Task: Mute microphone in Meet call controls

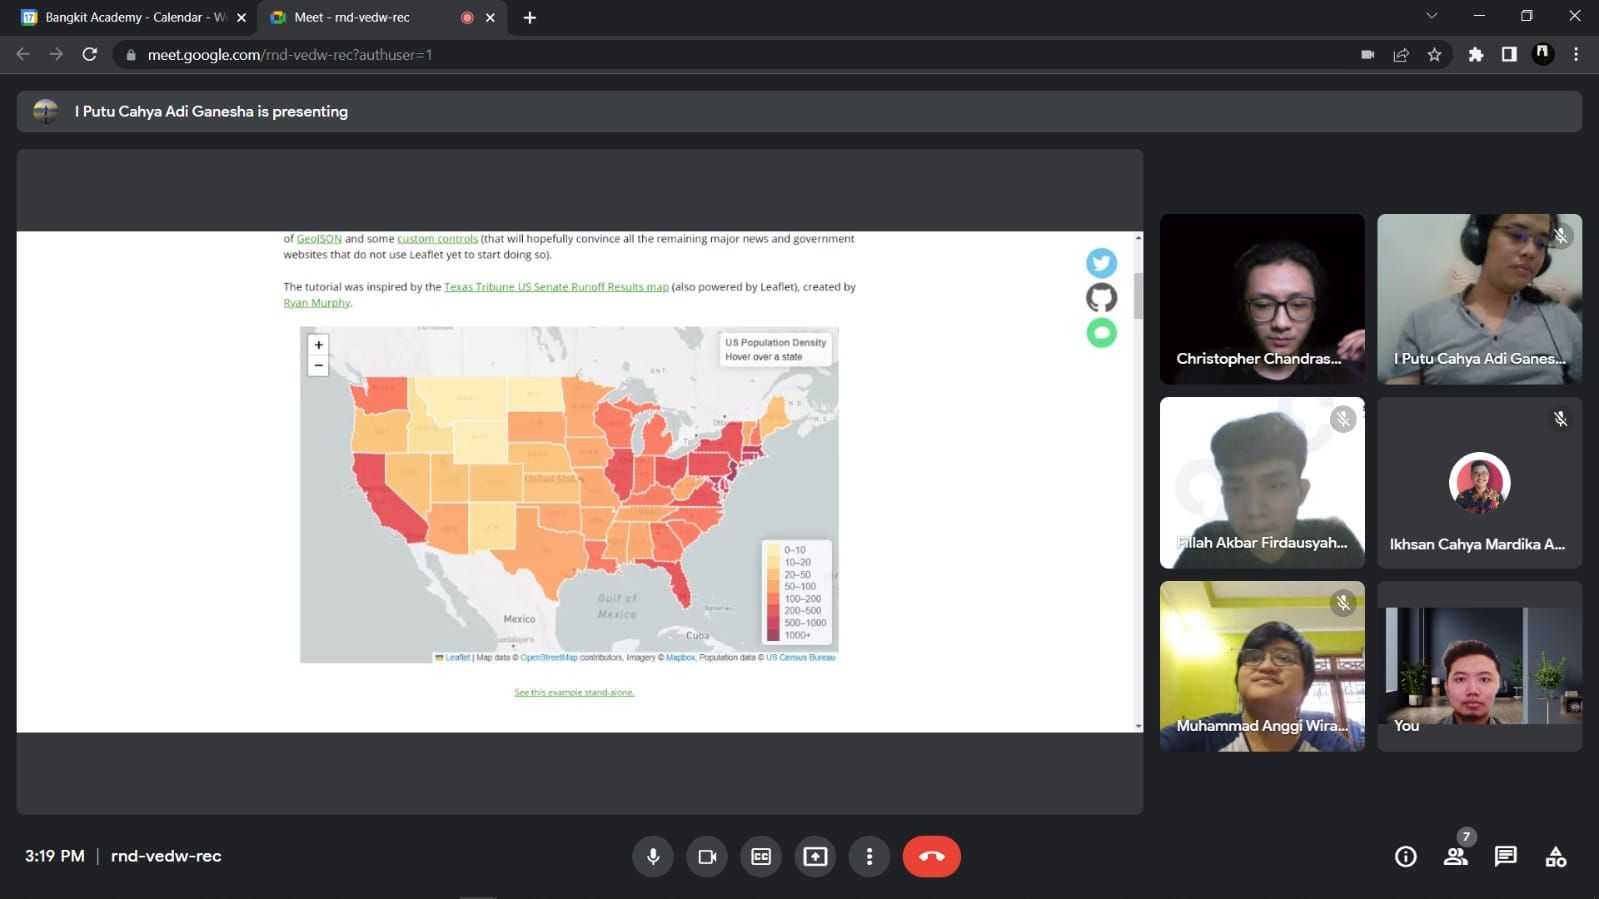Action: pyautogui.click(x=653, y=857)
